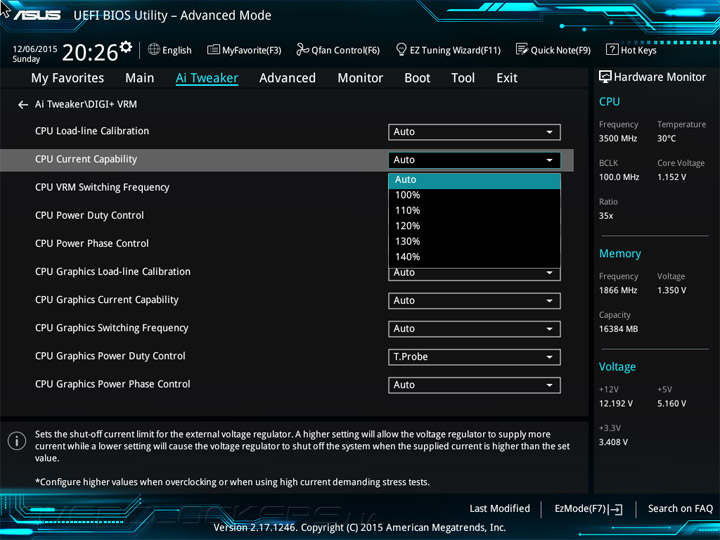Select CPU Graphics Power Phase Control label
Screen dimensions: 720x540
(x=112, y=384)
